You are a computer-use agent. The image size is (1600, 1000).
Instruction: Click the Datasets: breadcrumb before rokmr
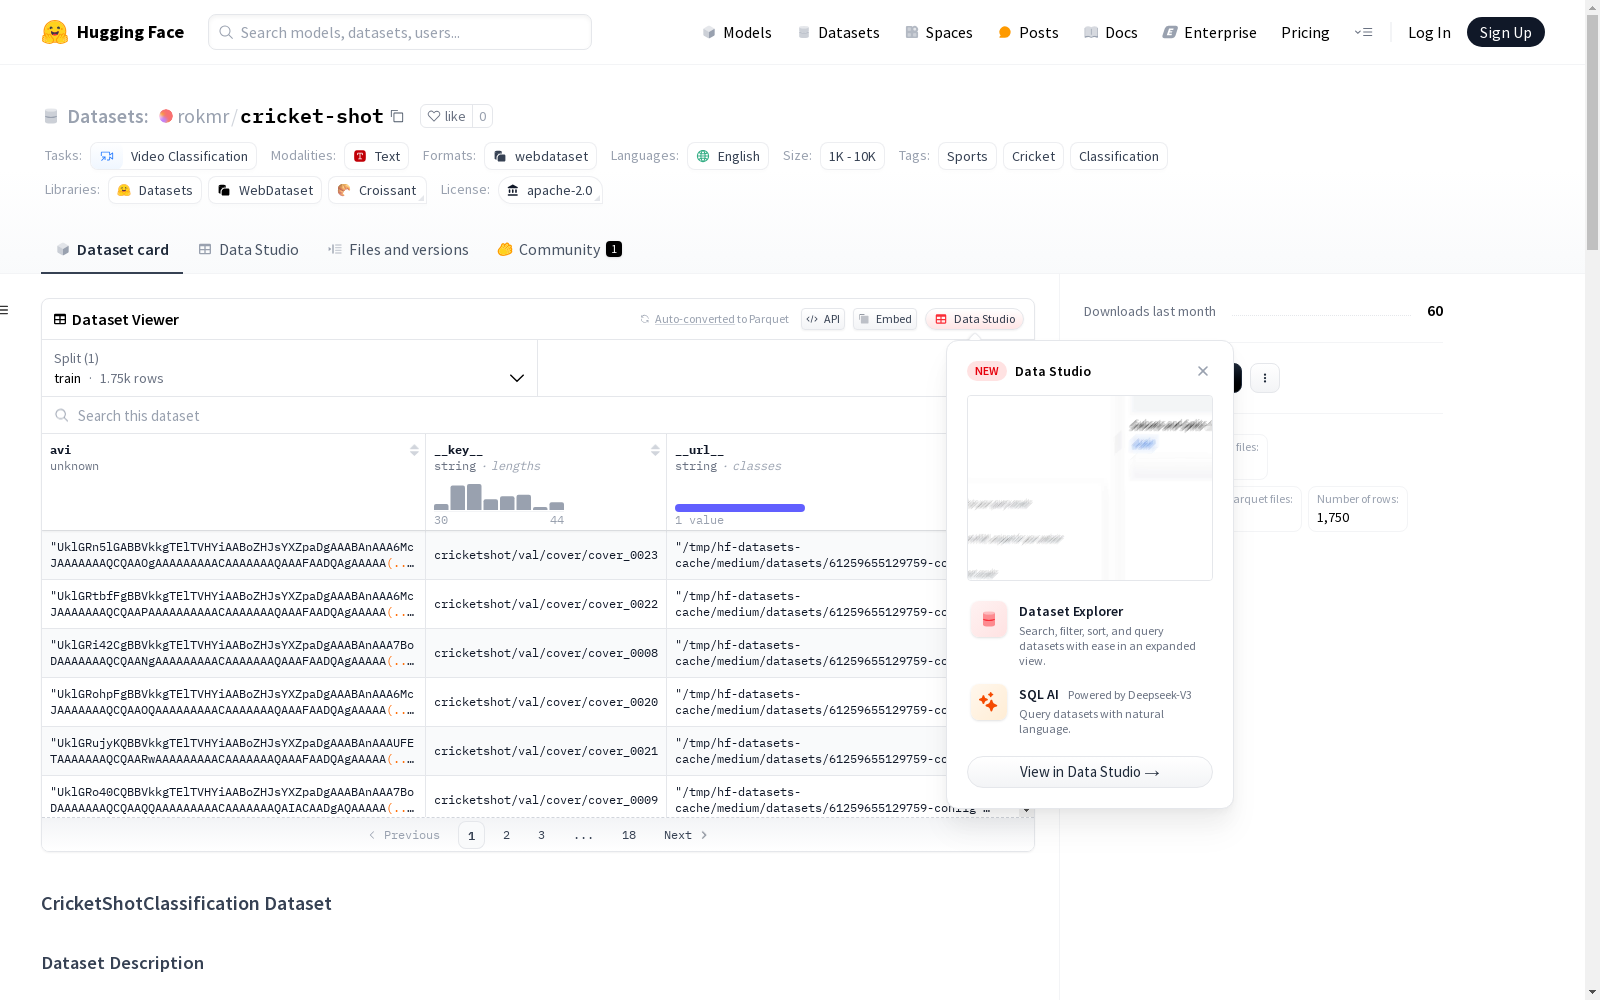tap(107, 116)
